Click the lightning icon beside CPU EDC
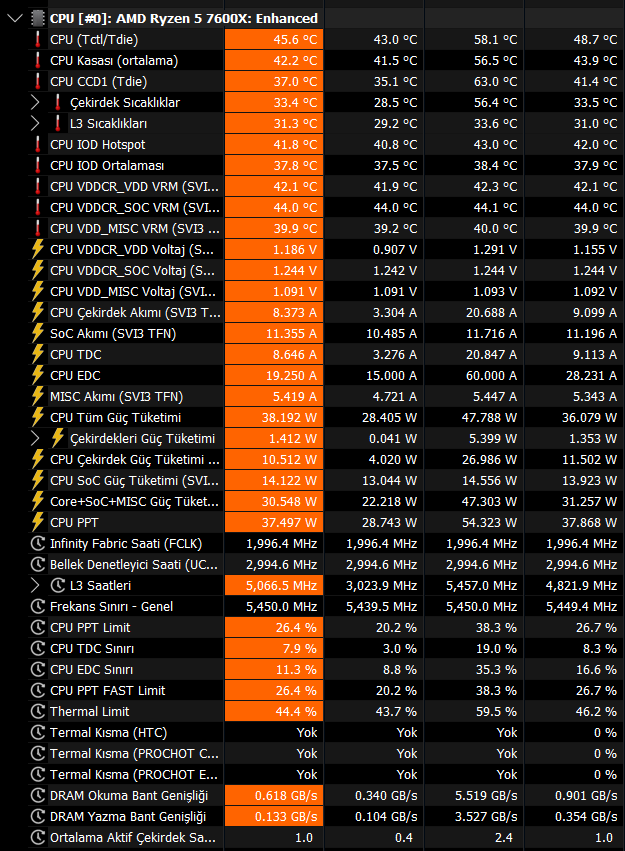This screenshot has width=625, height=851. click(37, 376)
